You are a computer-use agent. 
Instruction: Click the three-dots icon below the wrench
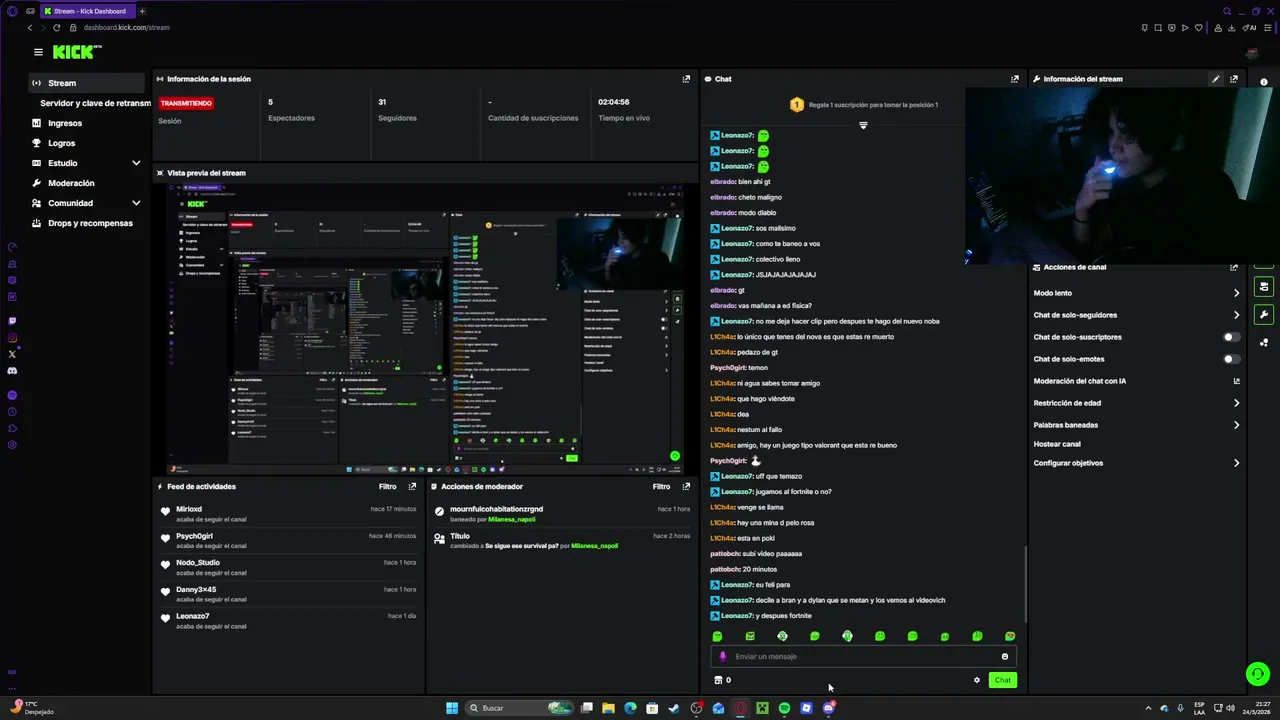tap(1264, 343)
